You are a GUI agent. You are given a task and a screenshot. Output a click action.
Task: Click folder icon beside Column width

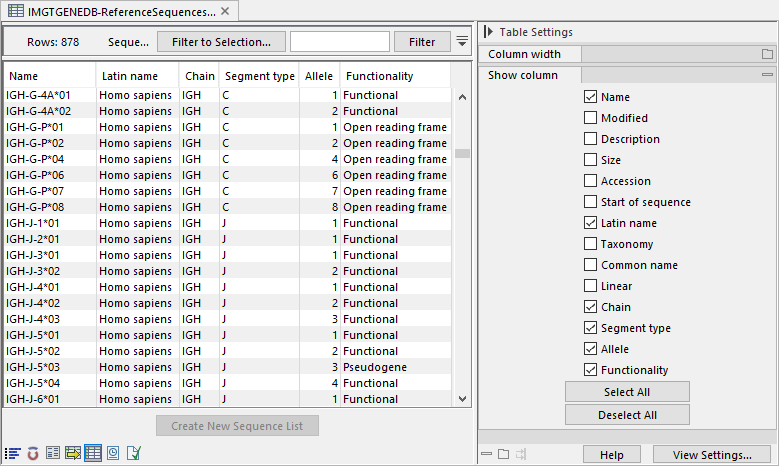[768, 54]
